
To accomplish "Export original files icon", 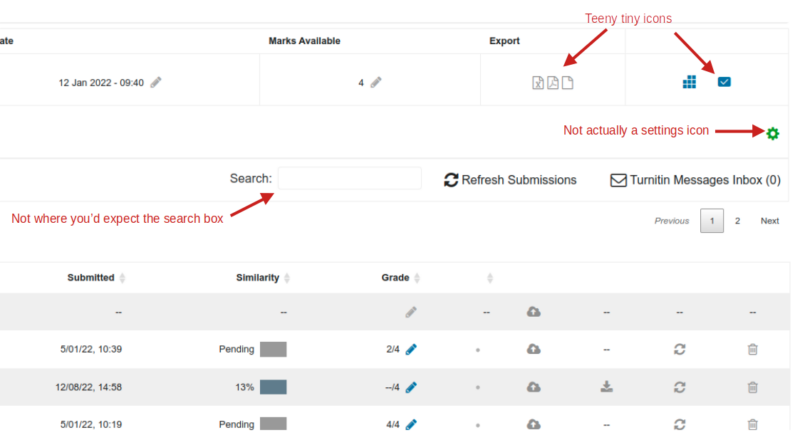I will tap(567, 83).
